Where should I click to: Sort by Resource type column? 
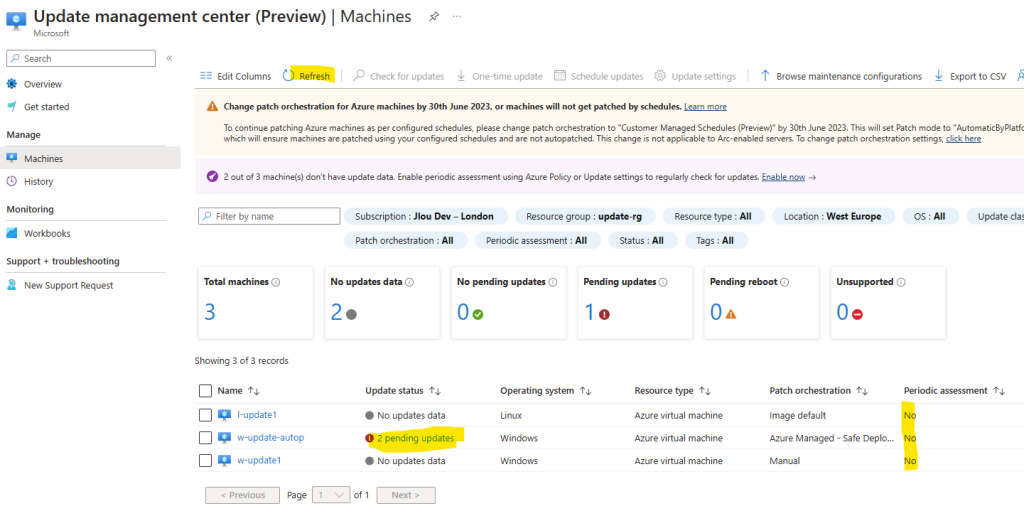(673, 391)
